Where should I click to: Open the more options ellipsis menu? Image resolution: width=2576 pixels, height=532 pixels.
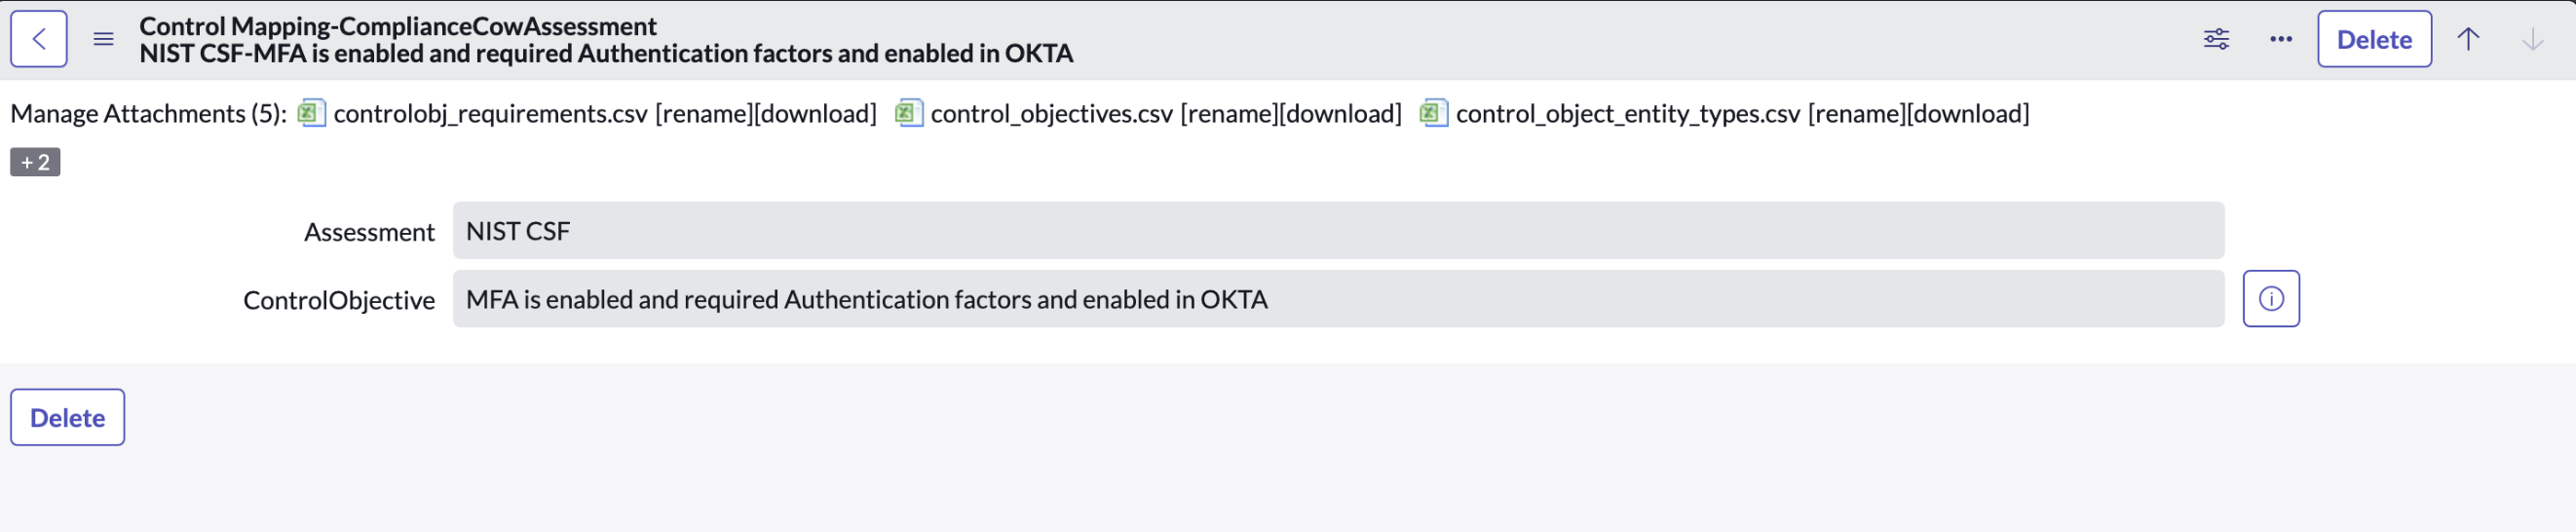pyautogui.click(x=2280, y=39)
